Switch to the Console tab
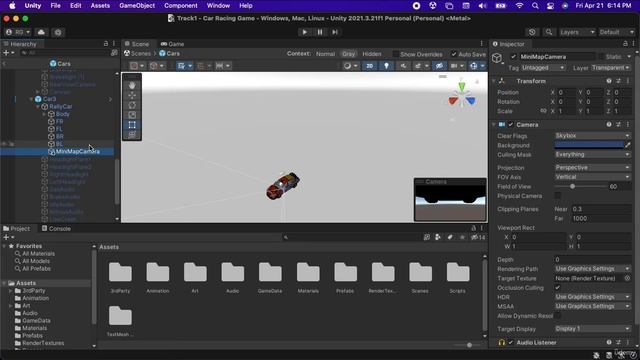This screenshot has width=640, height=360. [56, 229]
